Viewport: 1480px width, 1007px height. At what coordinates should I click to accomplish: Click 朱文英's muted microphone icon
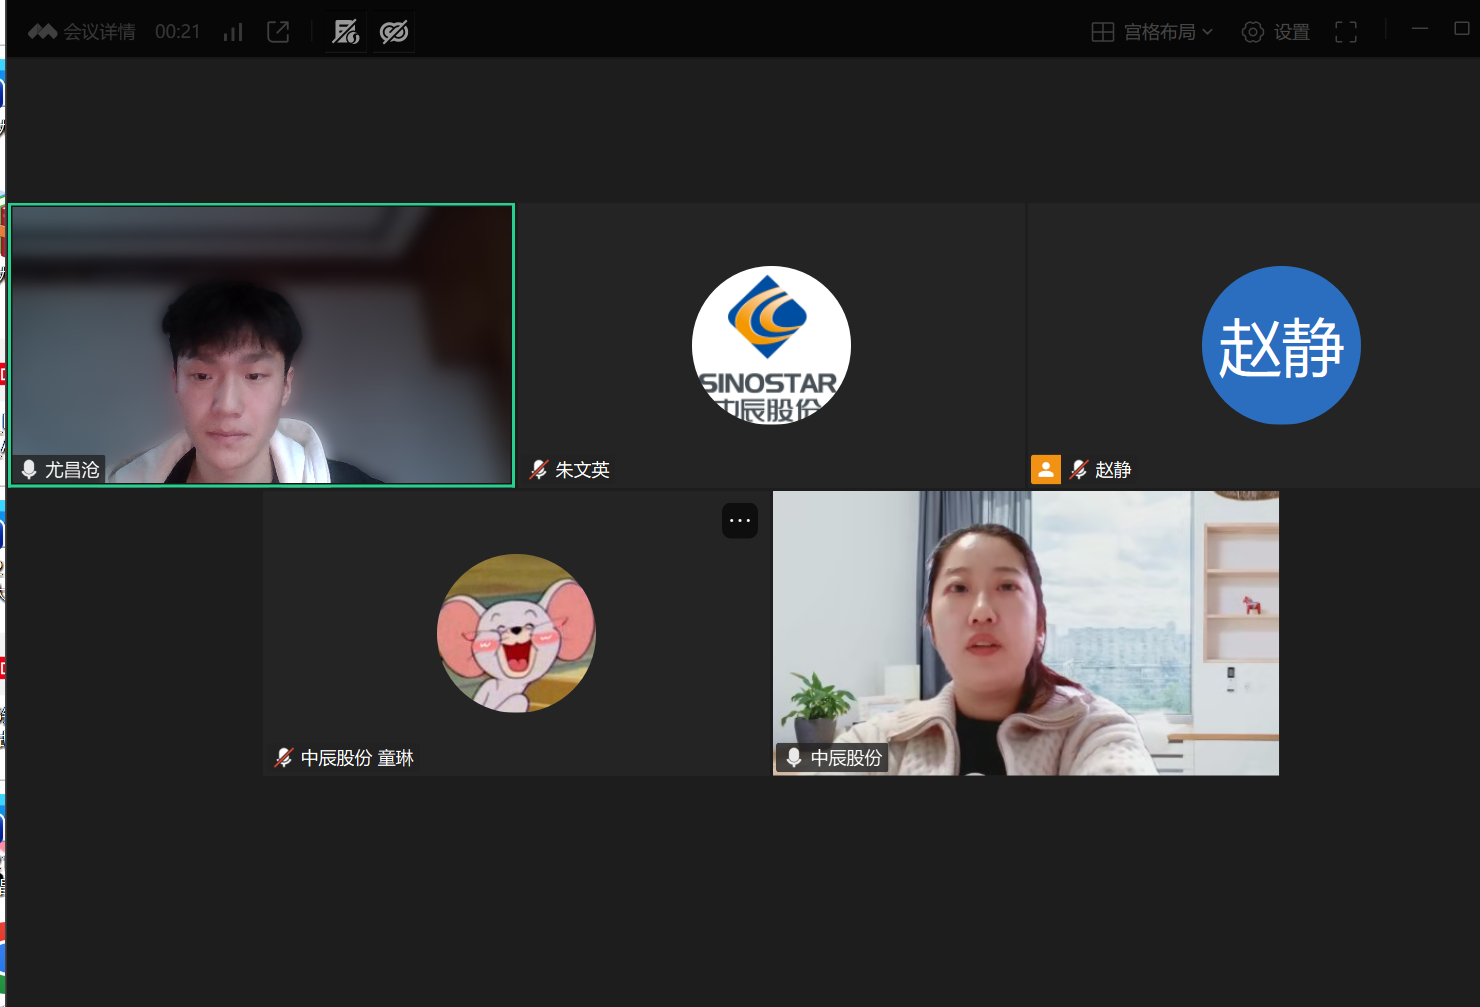[539, 469]
